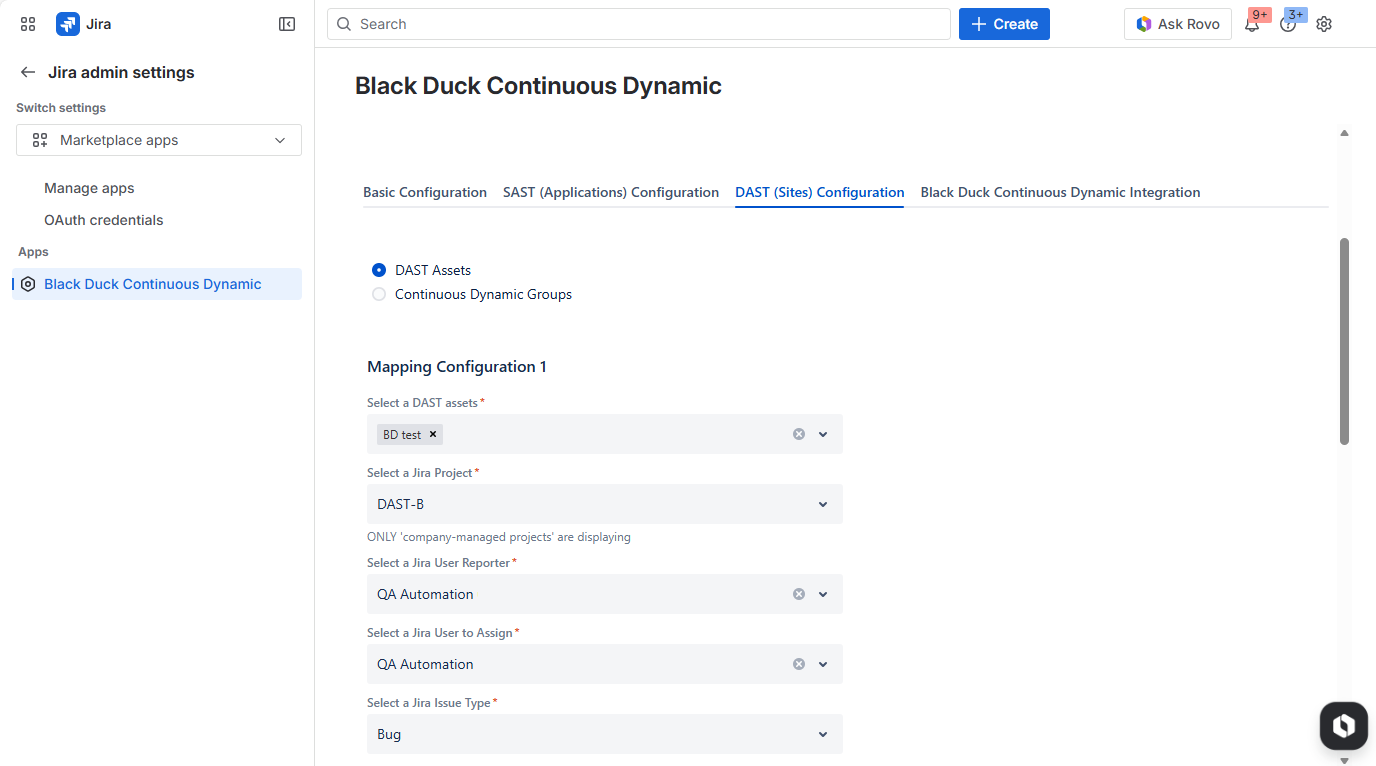Open notifications via the bell icon
This screenshot has height=766, width=1376.
[x=1253, y=23]
